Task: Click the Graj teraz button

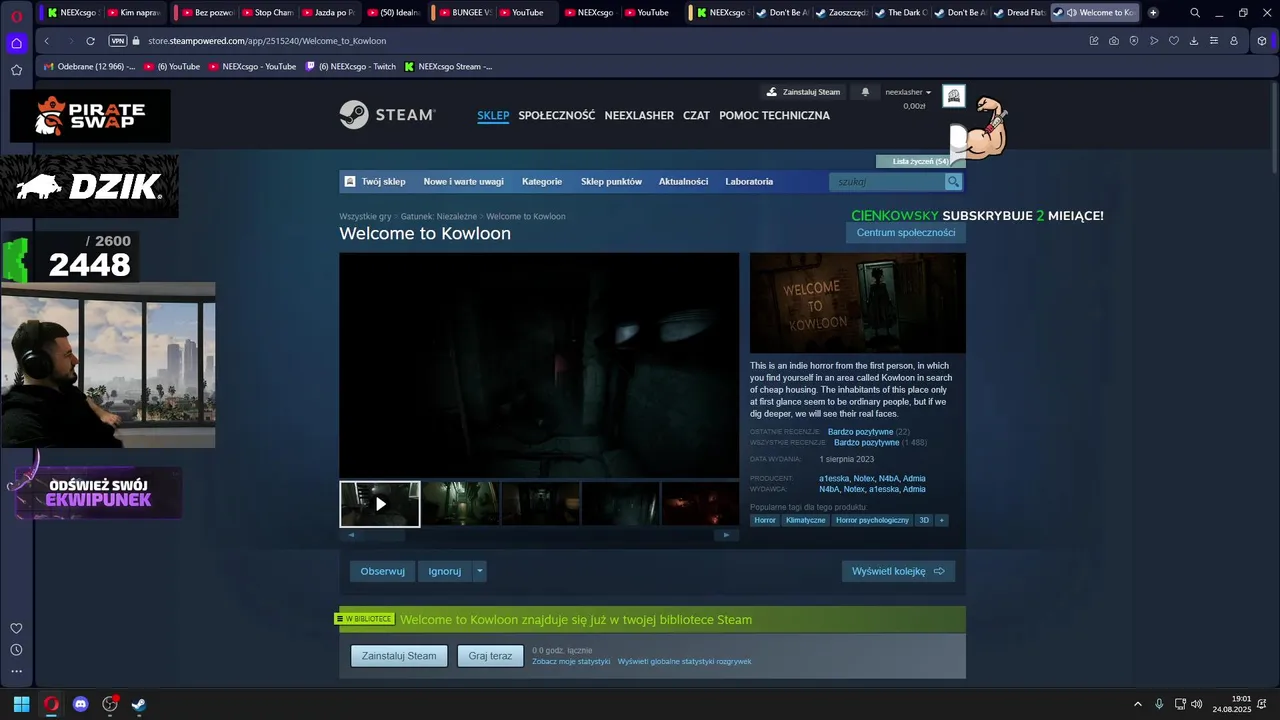Action: tap(490, 656)
